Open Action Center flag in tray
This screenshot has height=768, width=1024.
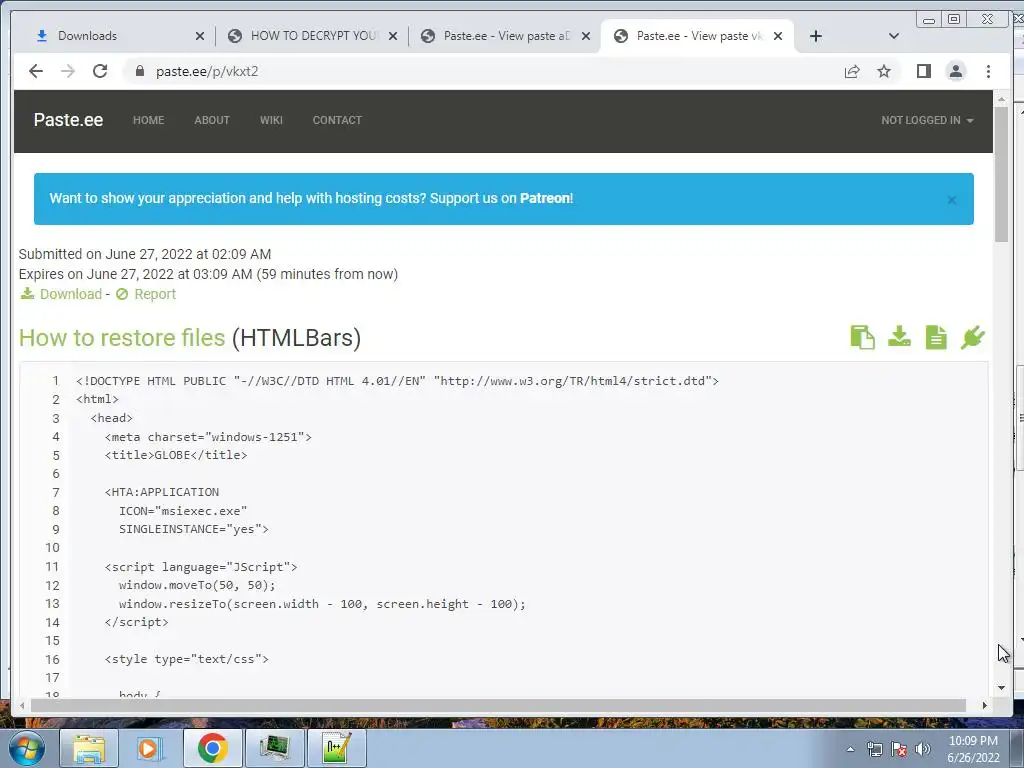click(899, 749)
